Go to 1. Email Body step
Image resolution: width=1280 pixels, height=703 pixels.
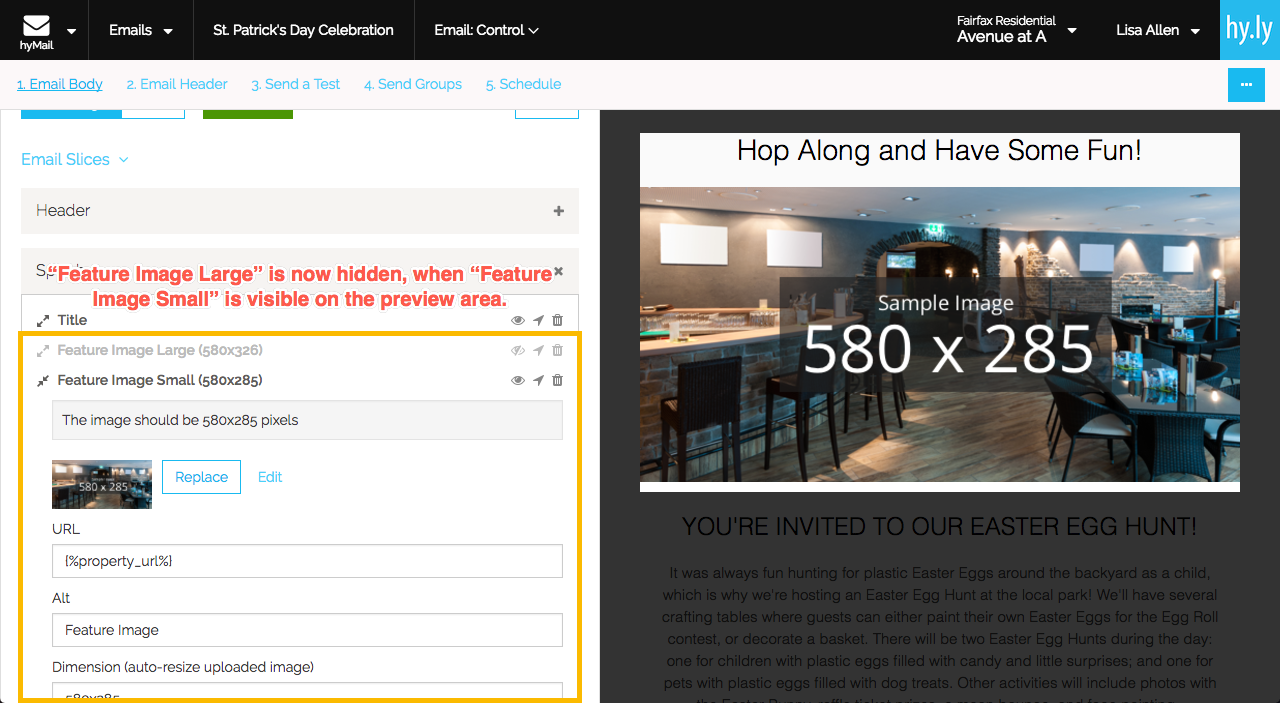60,85
